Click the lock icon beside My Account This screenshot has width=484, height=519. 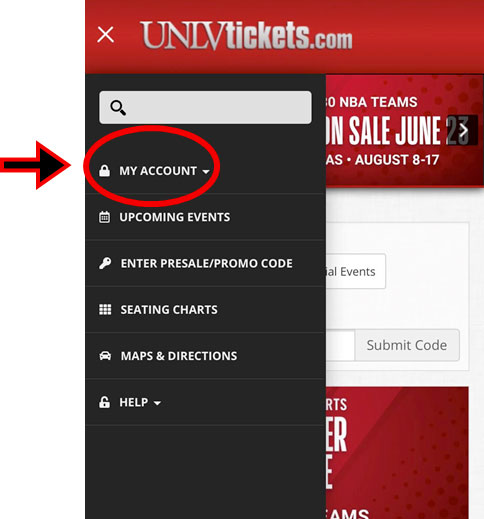tap(104, 170)
